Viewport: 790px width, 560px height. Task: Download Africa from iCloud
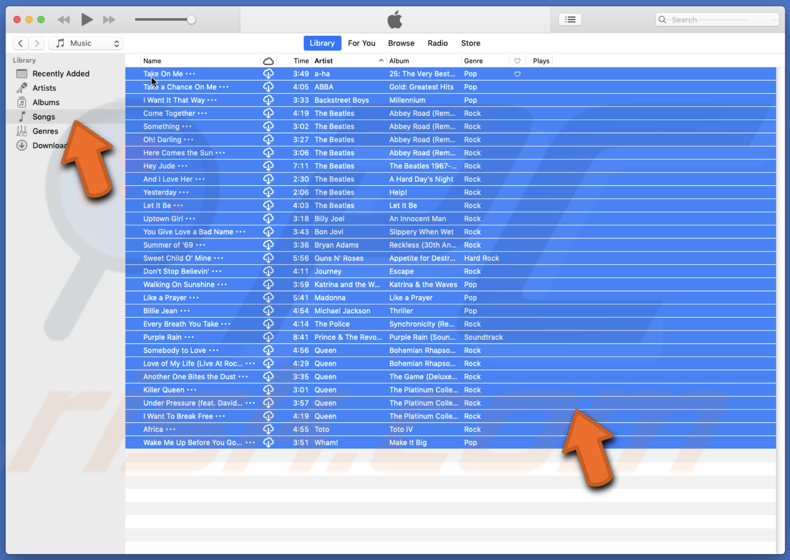click(x=268, y=429)
